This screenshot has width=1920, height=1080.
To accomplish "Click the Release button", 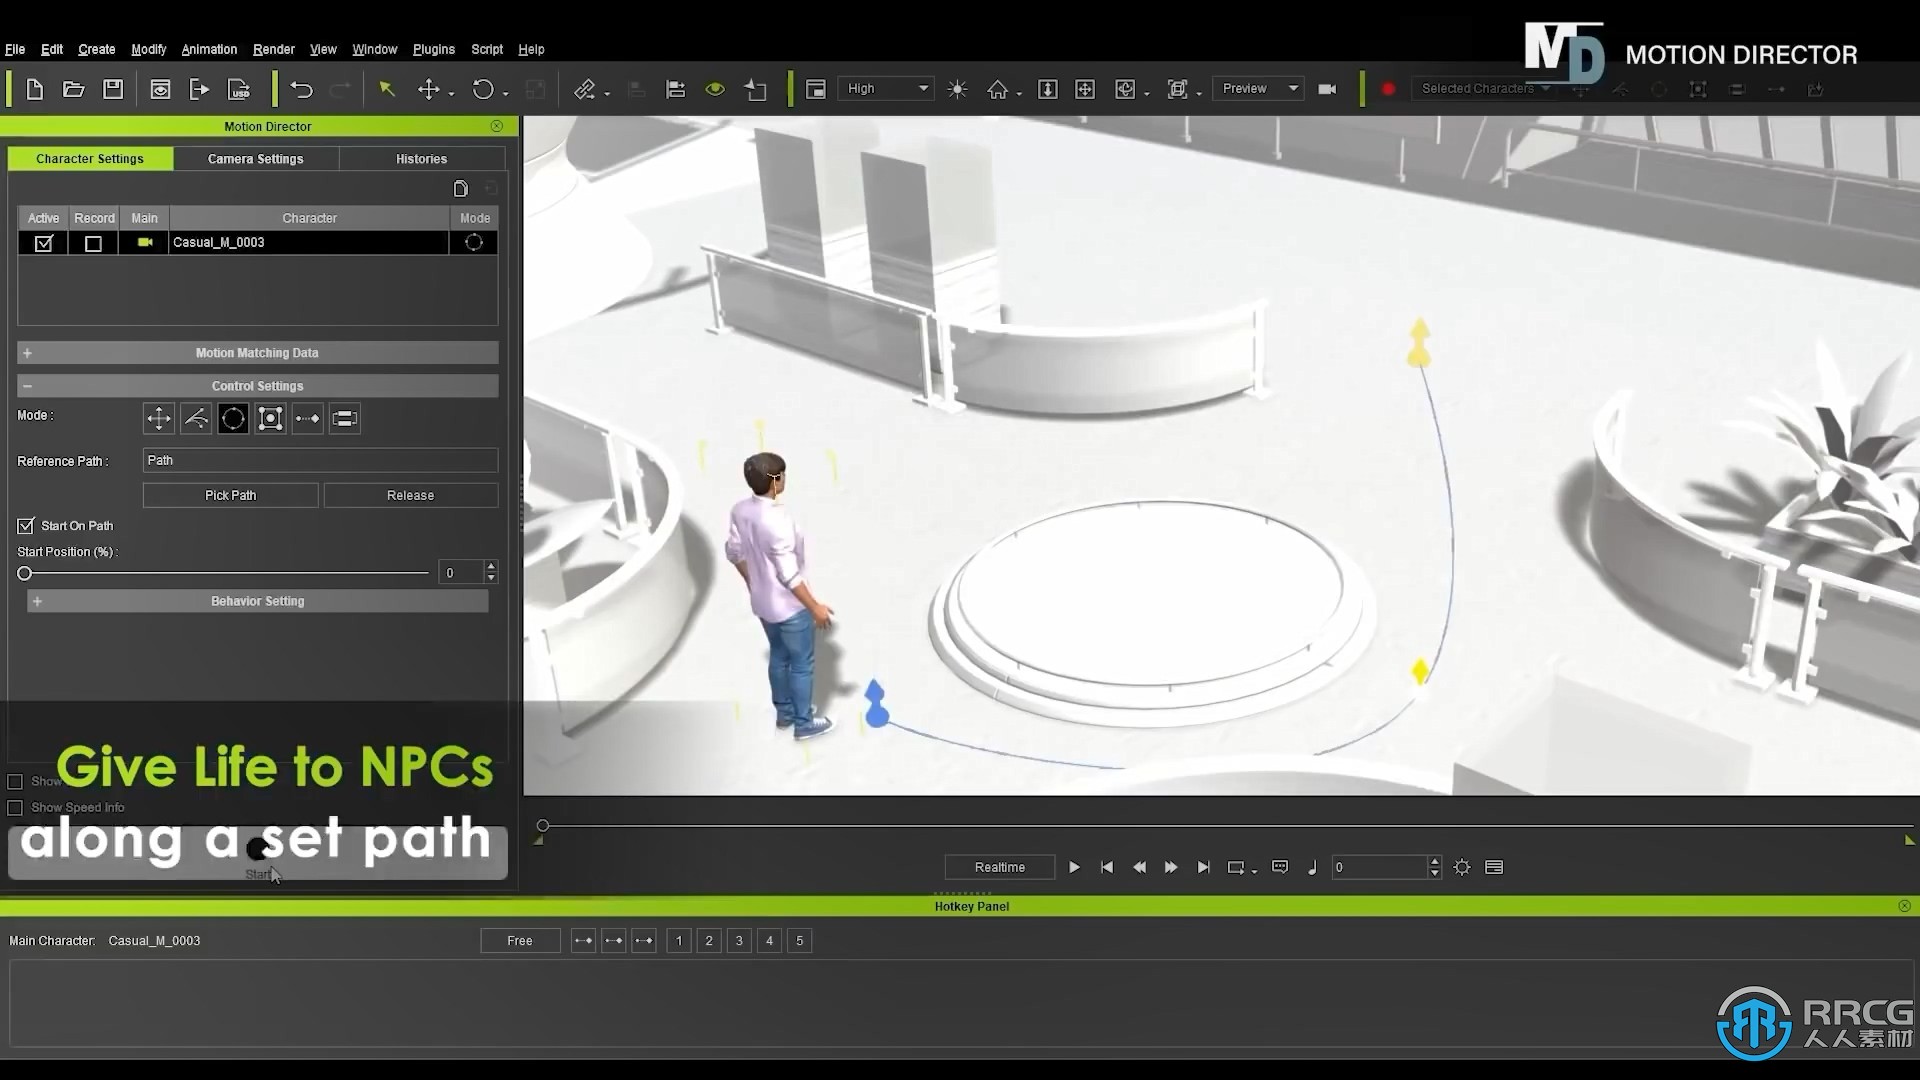I will pyautogui.click(x=410, y=495).
